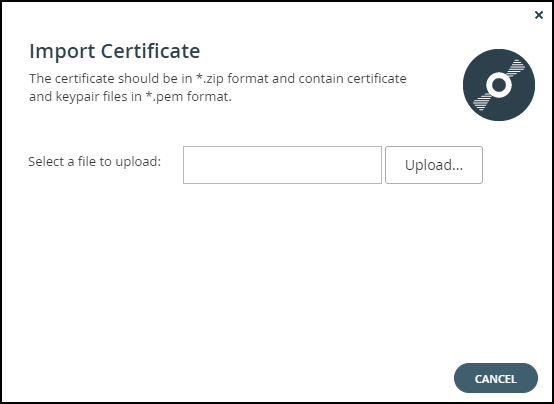Click the white ring center of disc icon
The image size is (554, 404).
[x=499, y=85]
